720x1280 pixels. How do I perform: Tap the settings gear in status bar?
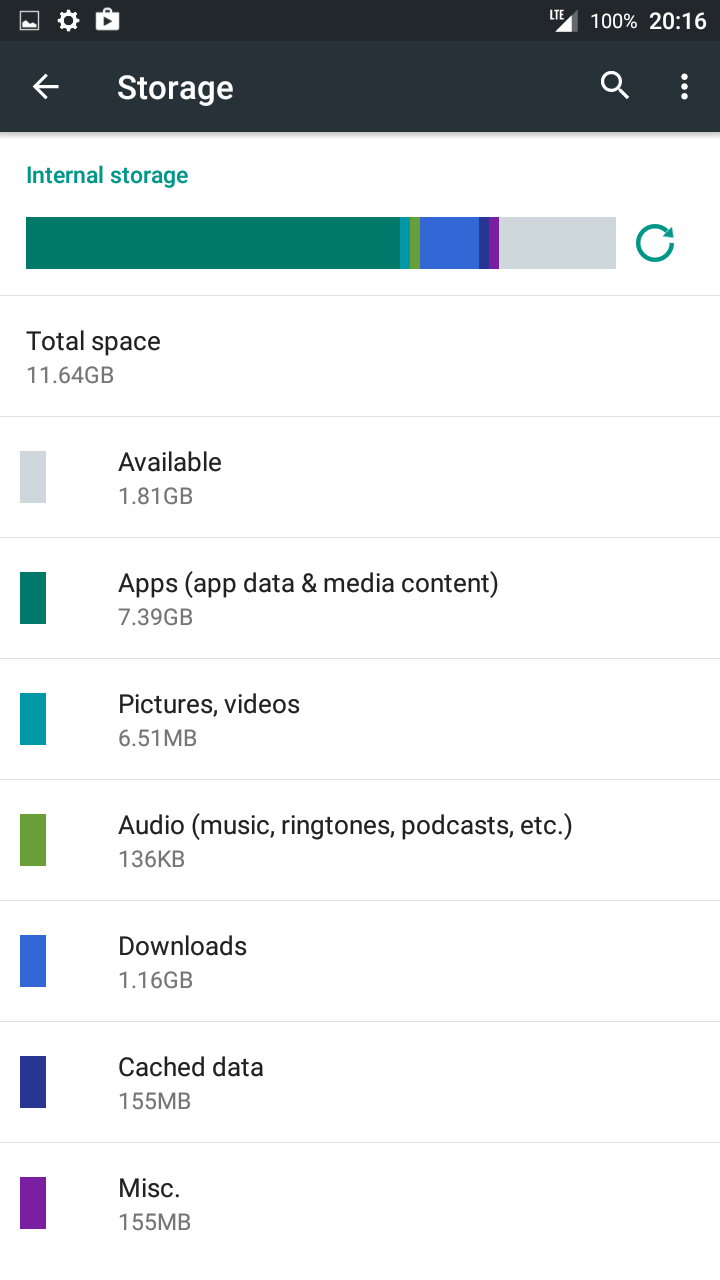click(68, 20)
